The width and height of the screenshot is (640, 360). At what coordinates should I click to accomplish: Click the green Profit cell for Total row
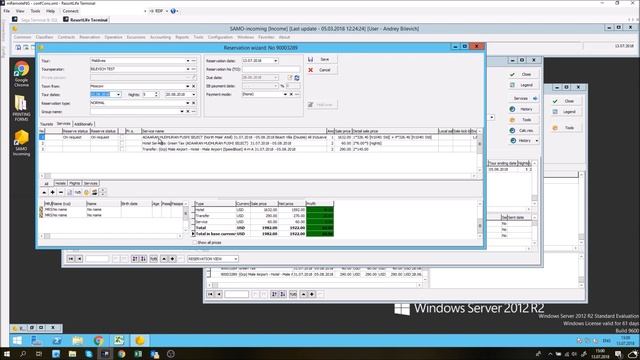(320, 228)
